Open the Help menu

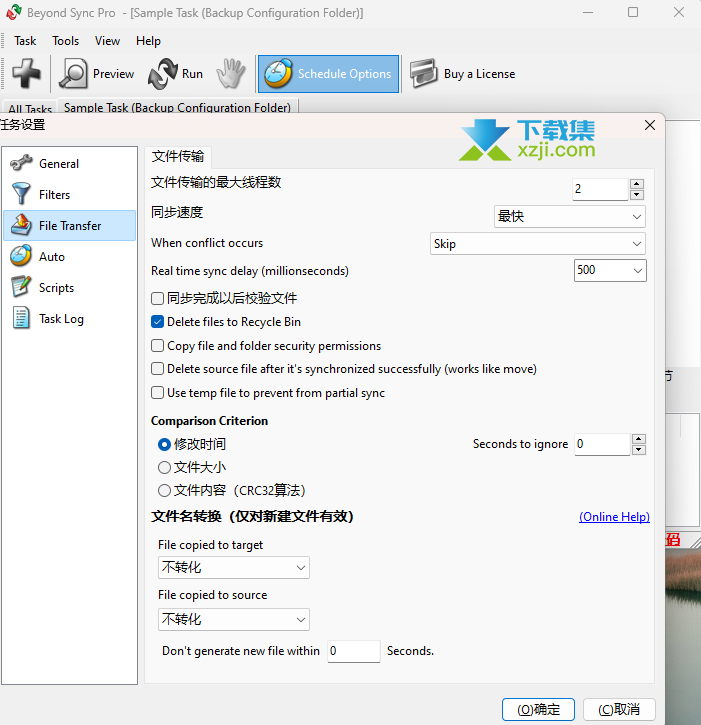[148, 41]
